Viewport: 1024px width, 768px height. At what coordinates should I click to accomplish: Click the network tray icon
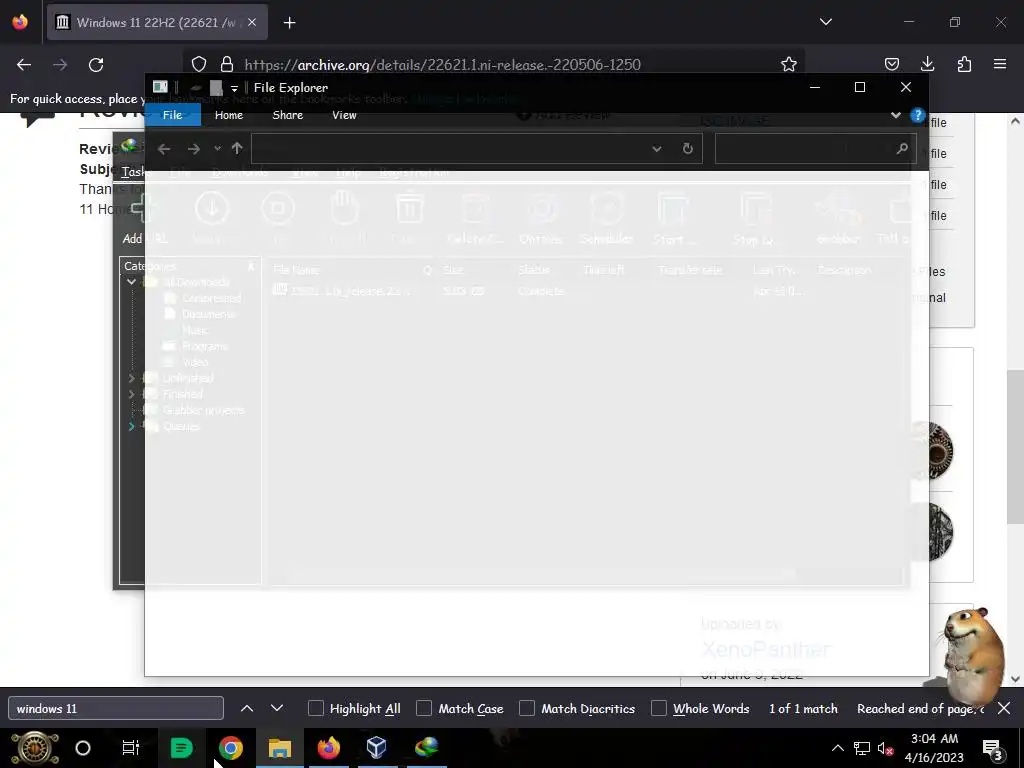pos(861,748)
